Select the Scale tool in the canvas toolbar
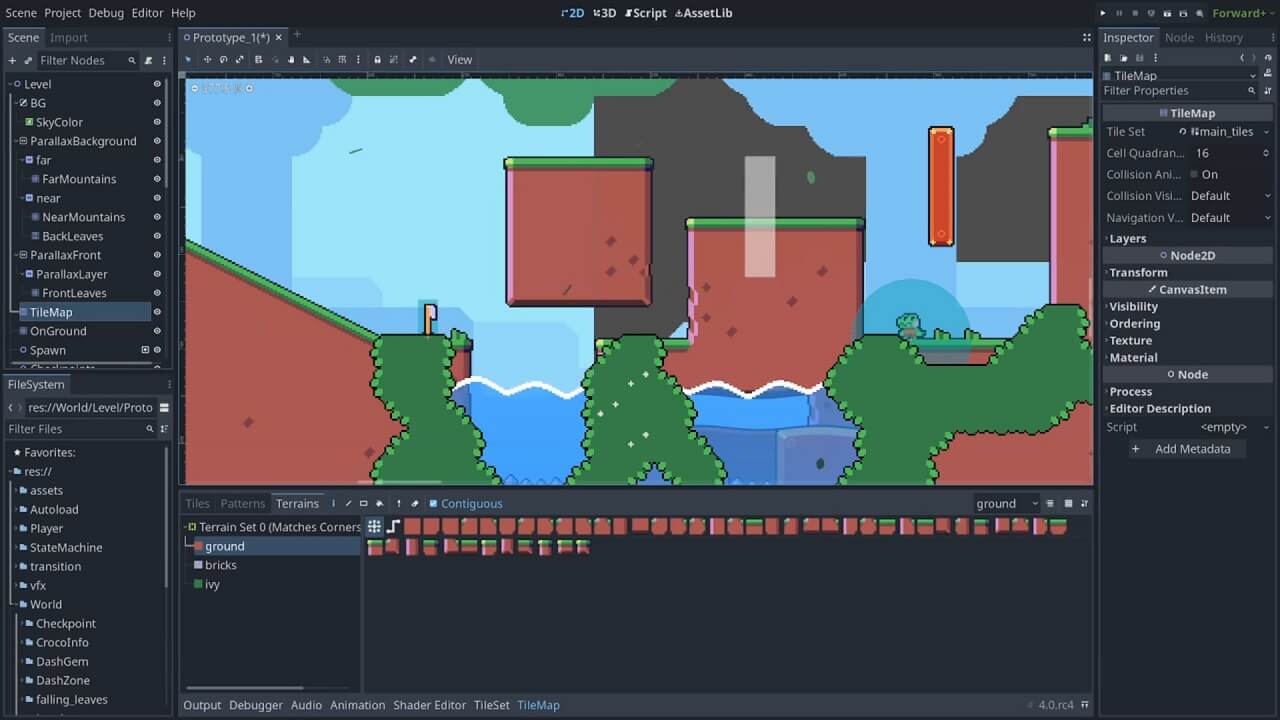 coord(240,60)
